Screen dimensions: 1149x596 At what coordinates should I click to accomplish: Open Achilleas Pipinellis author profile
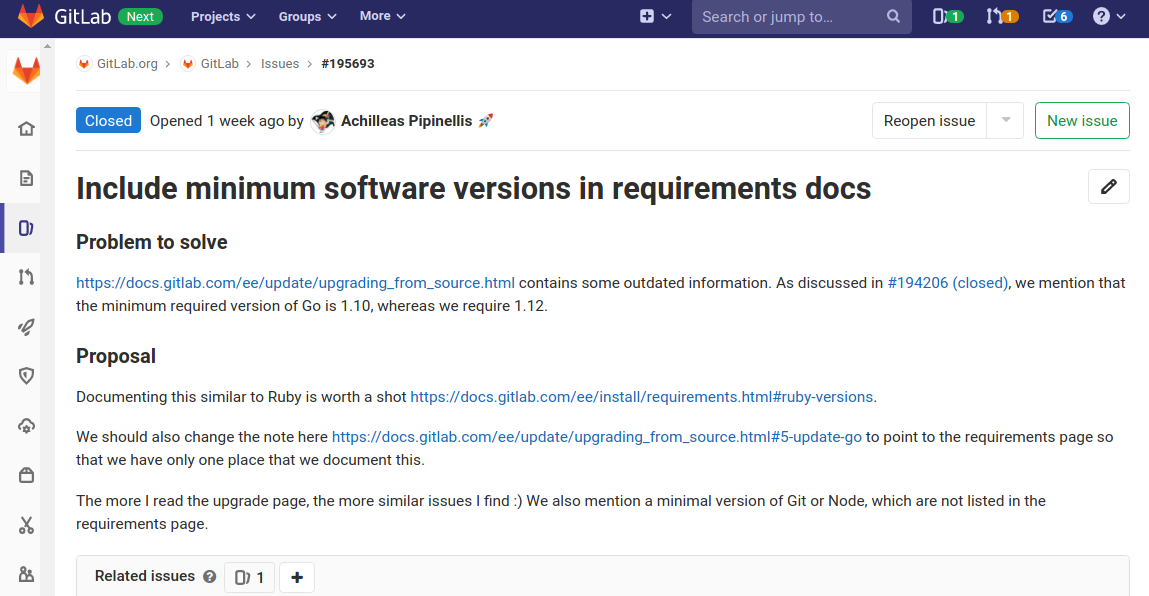point(407,121)
